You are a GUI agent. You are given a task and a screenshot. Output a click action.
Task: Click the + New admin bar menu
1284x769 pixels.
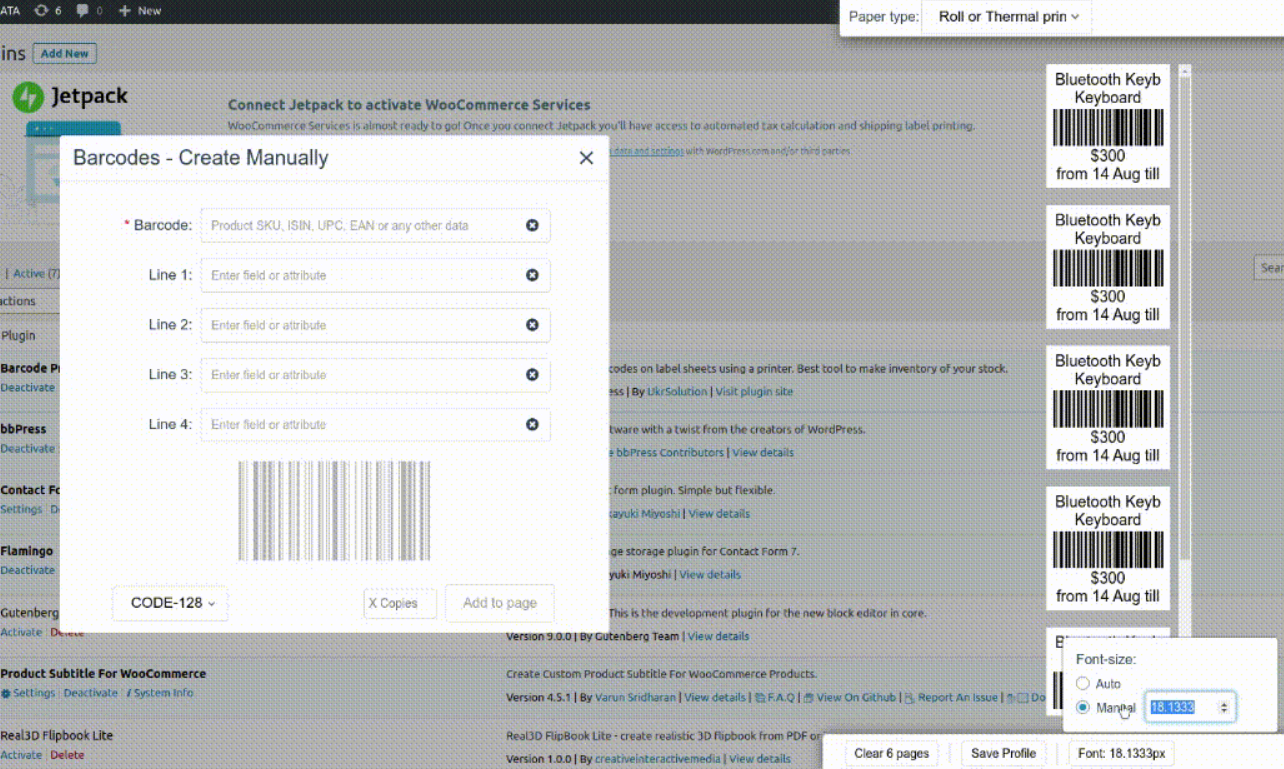pyautogui.click(x=140, y=11)
